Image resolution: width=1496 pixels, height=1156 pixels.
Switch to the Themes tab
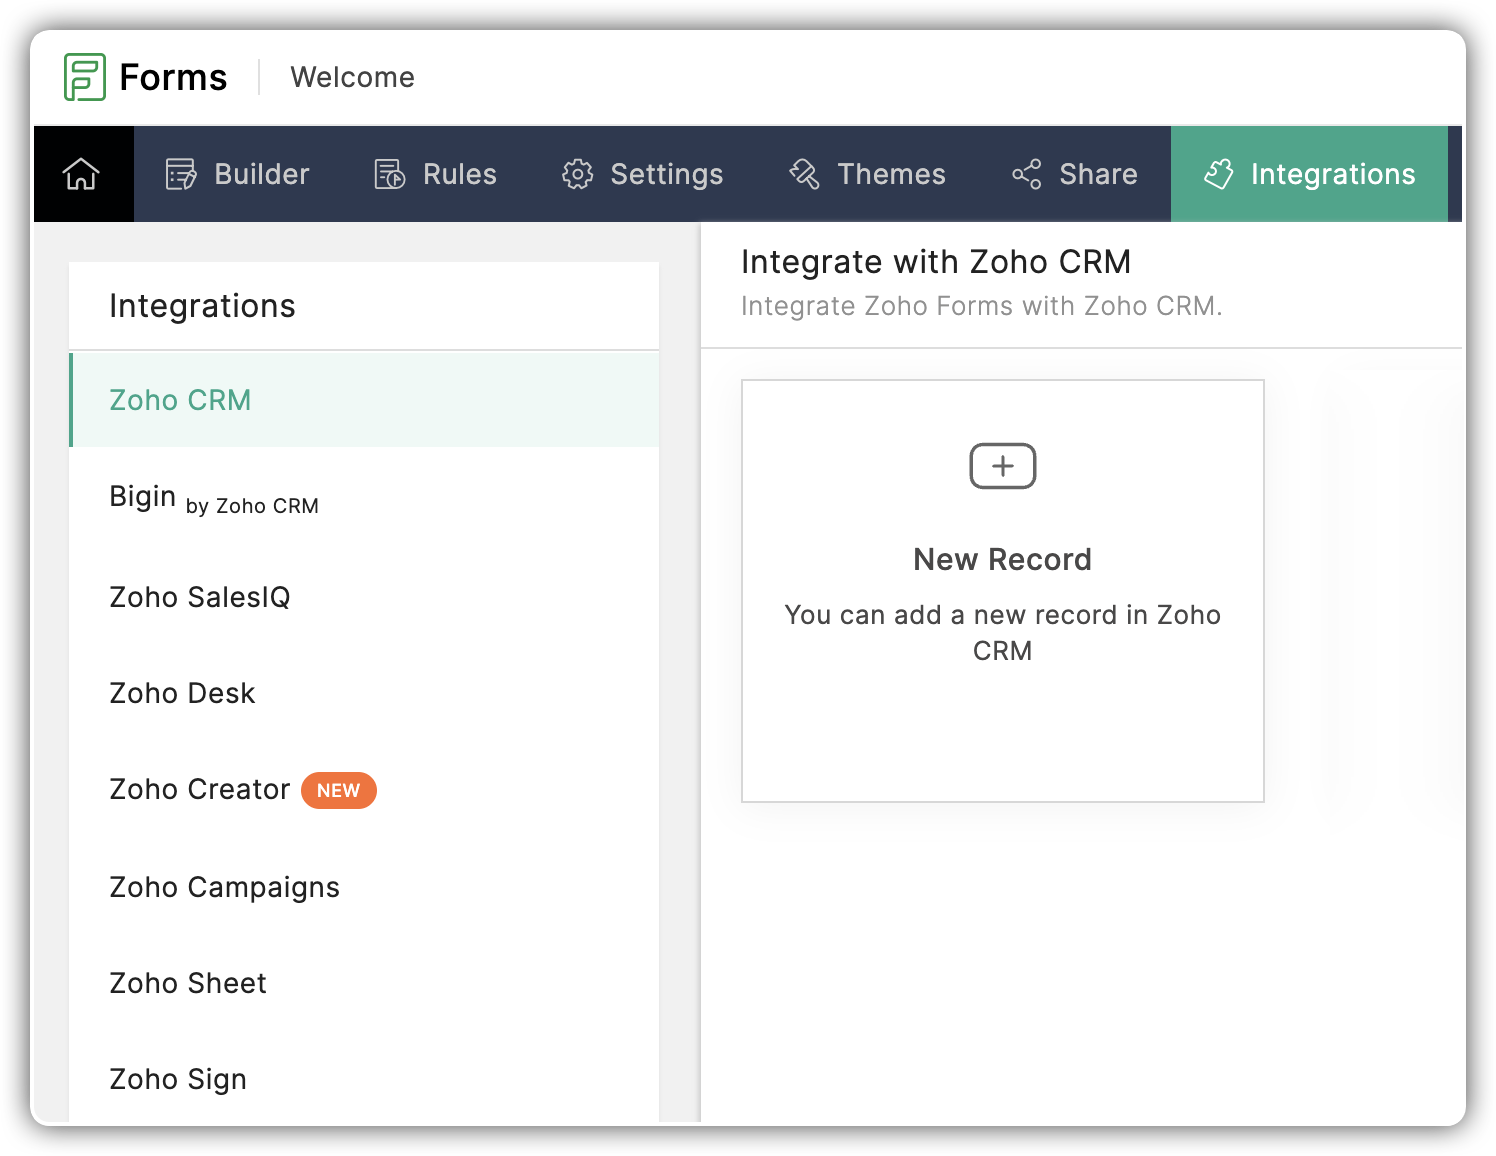click(x=890, y=174)
